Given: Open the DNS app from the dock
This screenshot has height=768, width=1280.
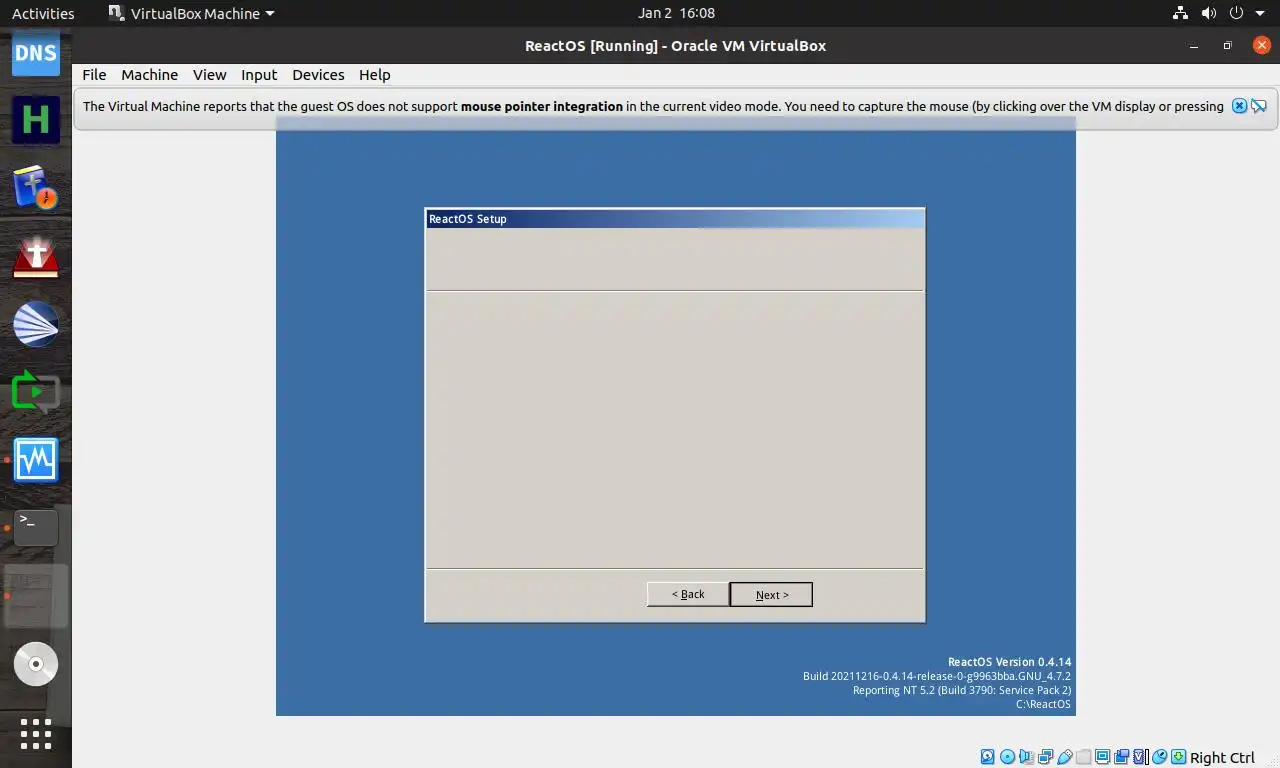Looking at the screenshot, I should pos(36,54).
